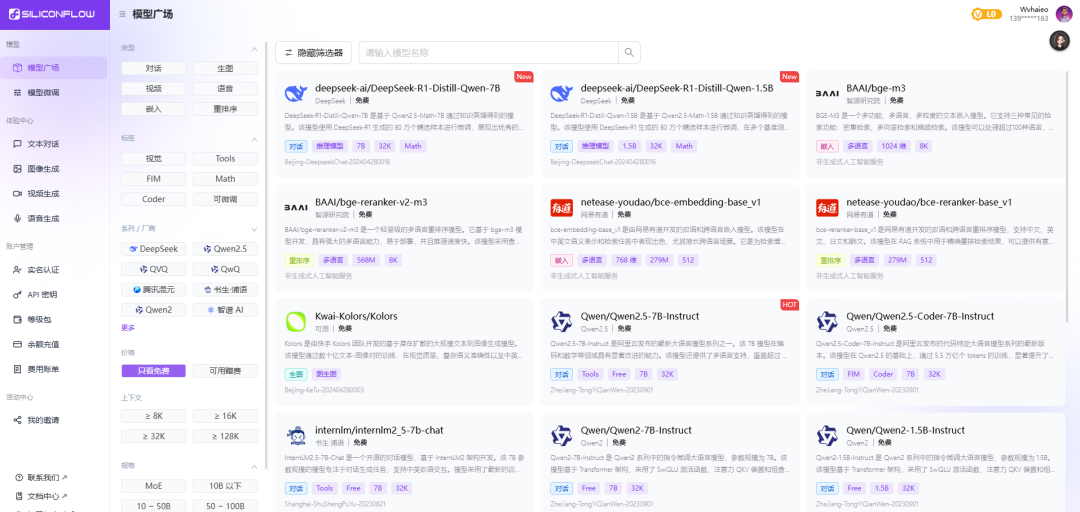Viewport: 1080px width, 512px height.
Task: Toggle the 可用赠费 price filter
Action: [x=225, y=371]
